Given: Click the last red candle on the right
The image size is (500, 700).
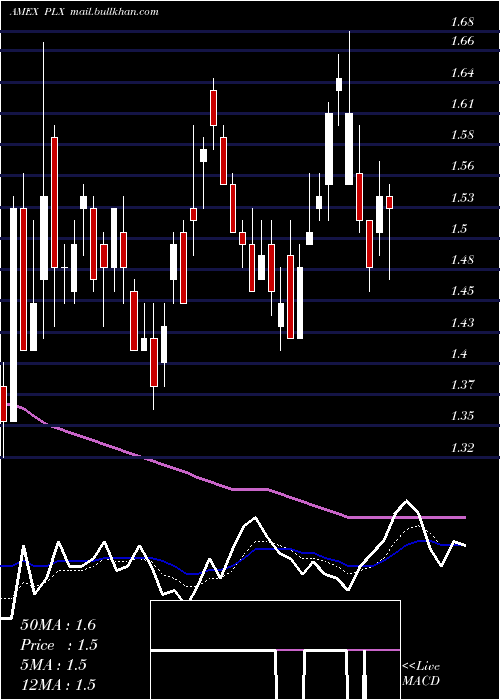Looking at the screenshot, I should (x=389, y=202).
